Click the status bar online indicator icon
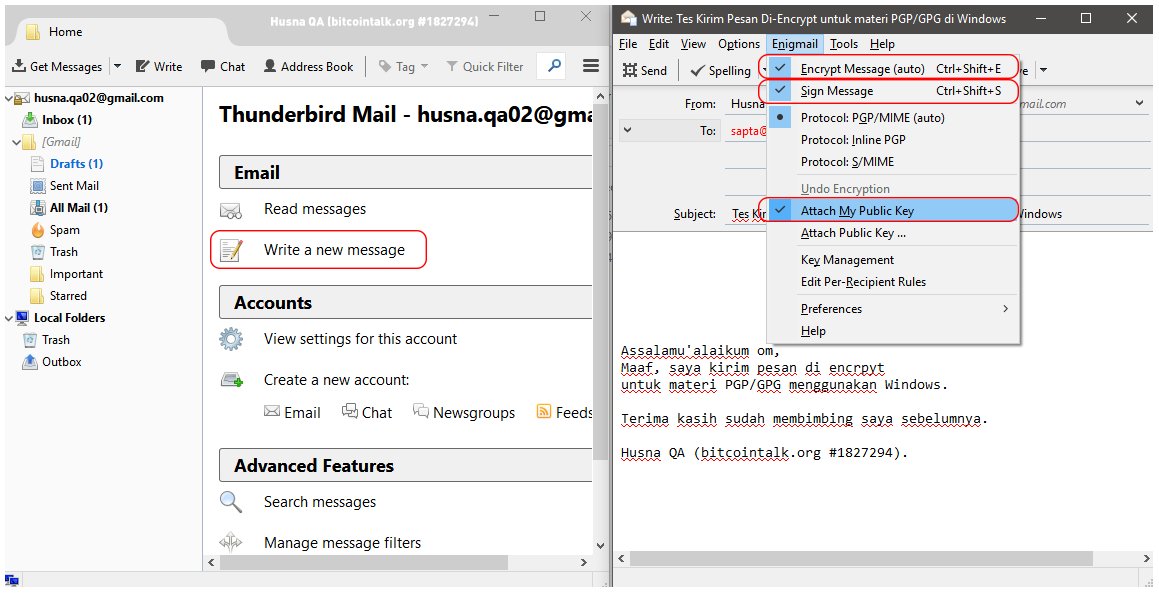The width and height of the screenshot is (1159, 593). (12, 581)
